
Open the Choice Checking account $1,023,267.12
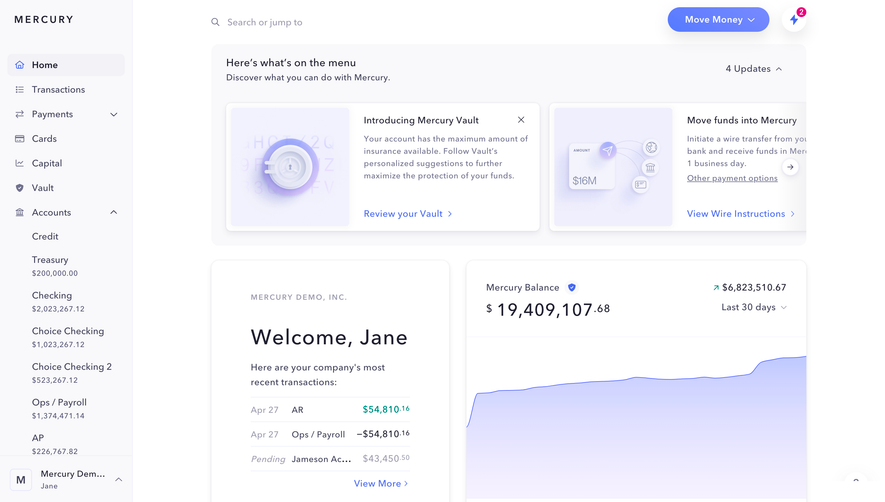click(68, 337)
